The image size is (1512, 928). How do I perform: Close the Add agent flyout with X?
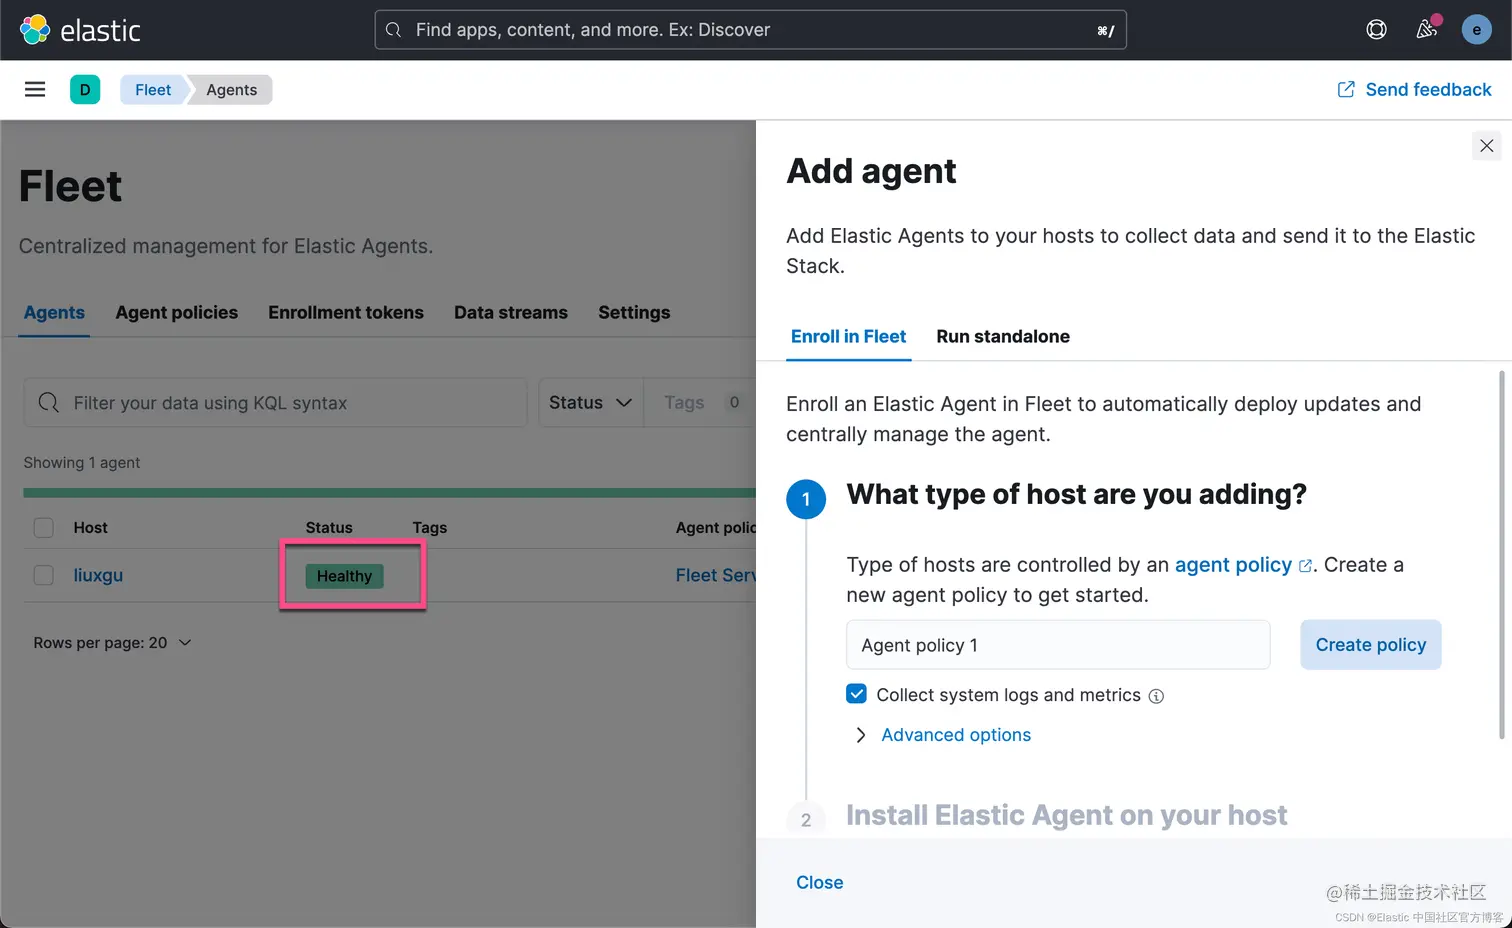click(x=1486, y=146)
